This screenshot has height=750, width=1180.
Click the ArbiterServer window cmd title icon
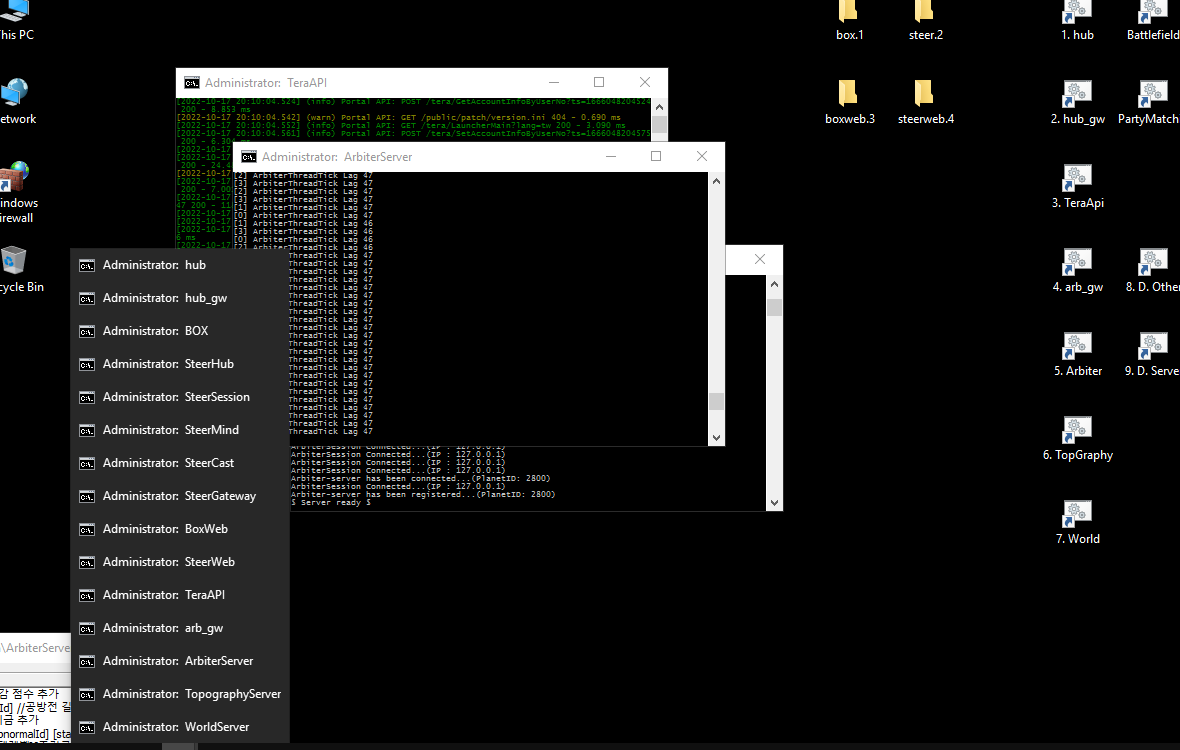[x=249, y=156]
